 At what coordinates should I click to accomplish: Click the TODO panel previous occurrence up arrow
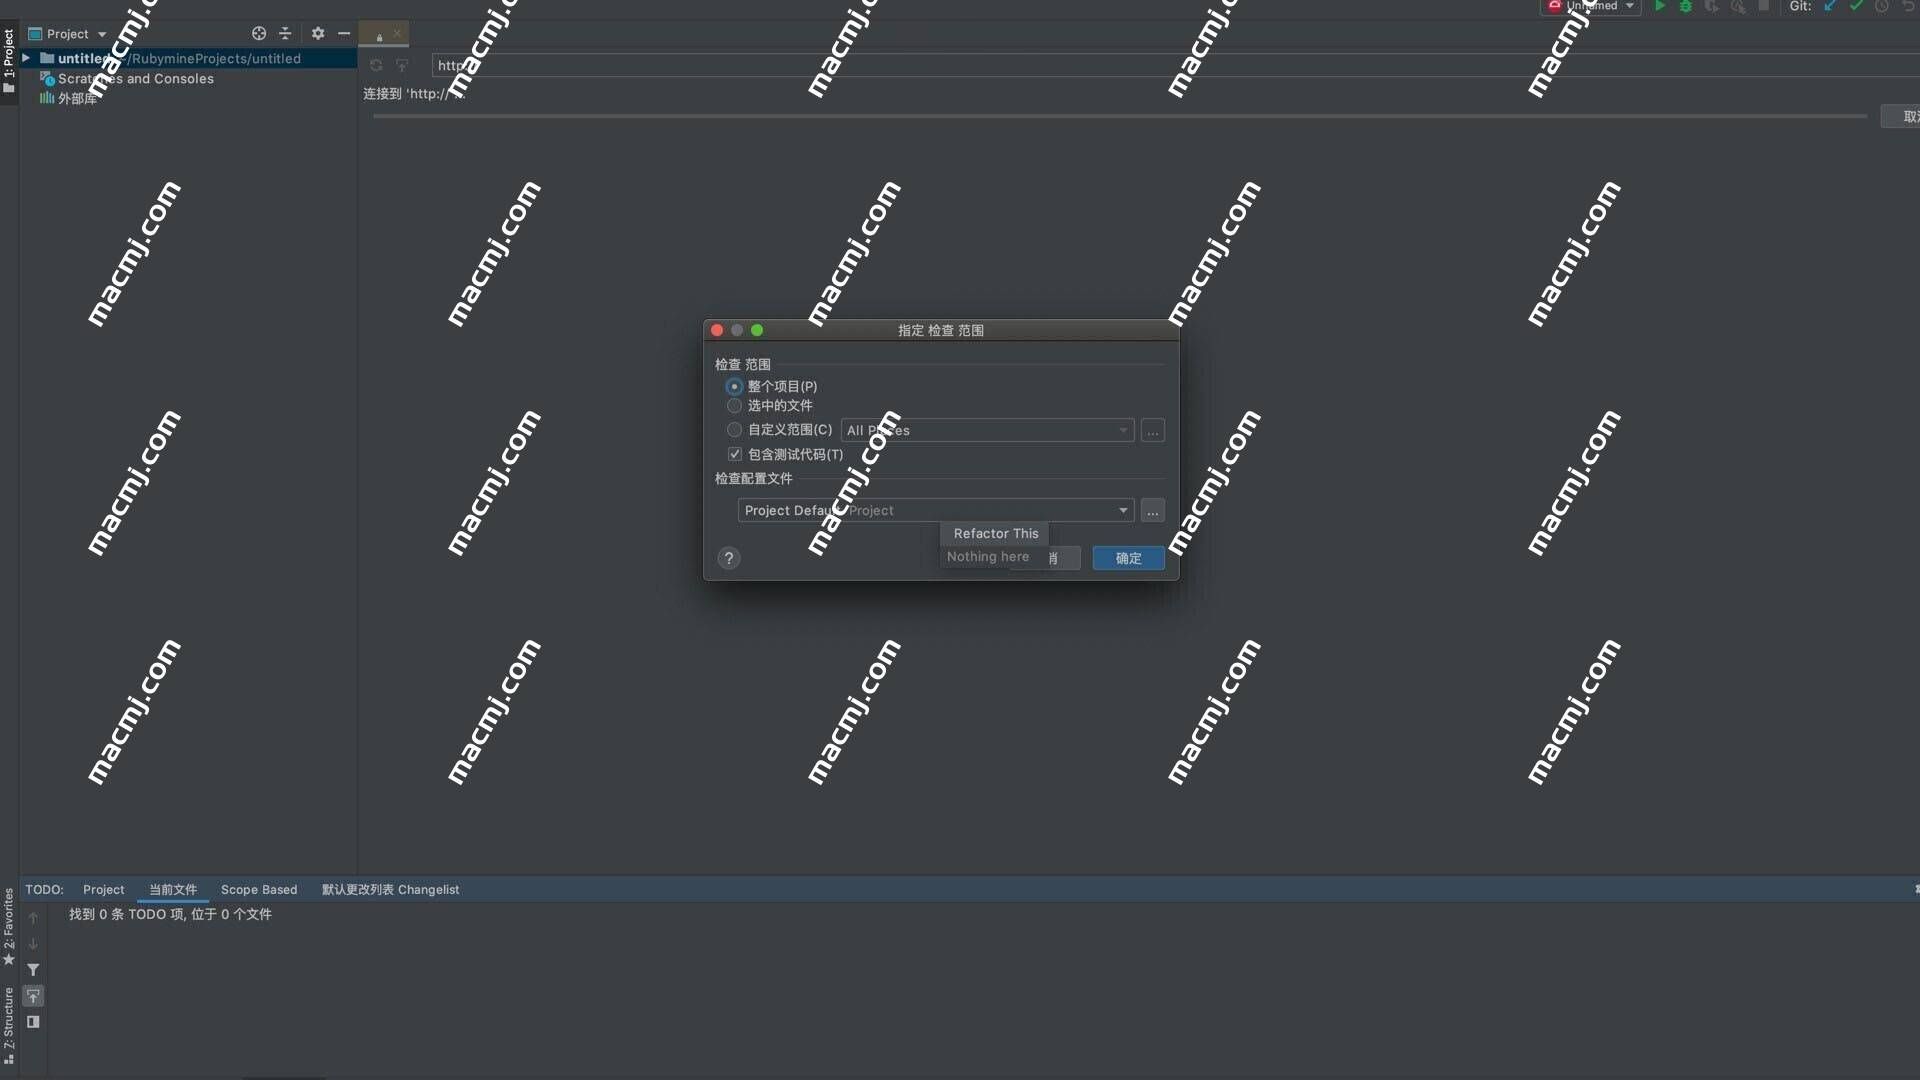[33, 918]
